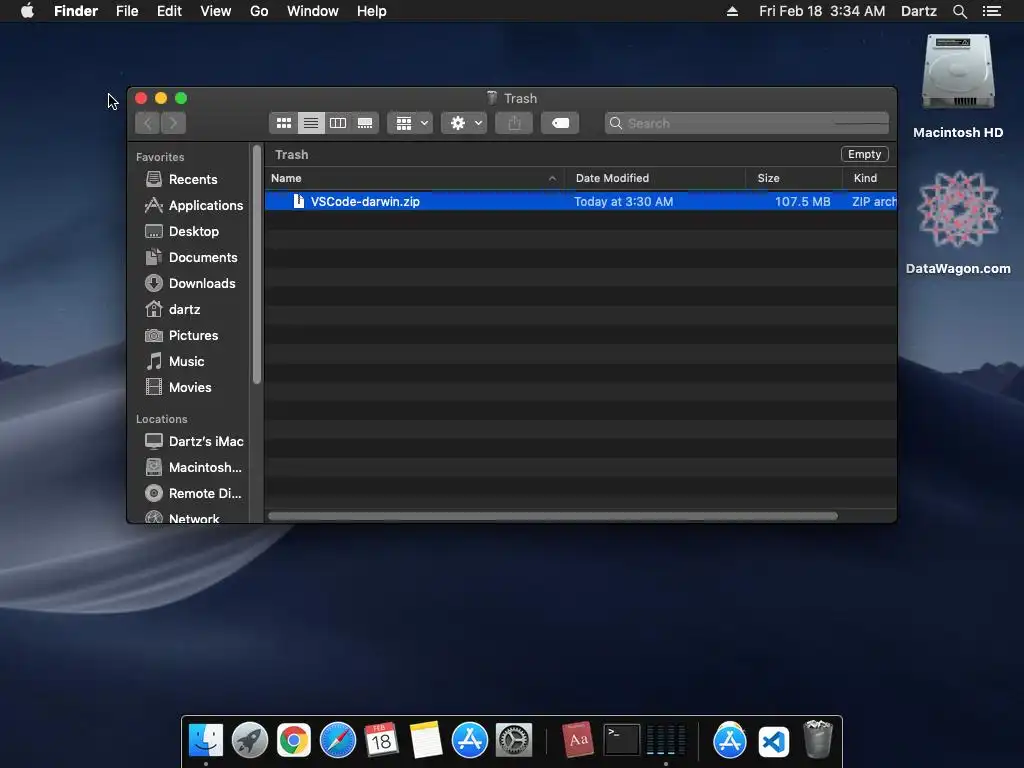Open System Preferences from the Dock
This screenshot has height=768, width=1024.
(x=514, y=741)
